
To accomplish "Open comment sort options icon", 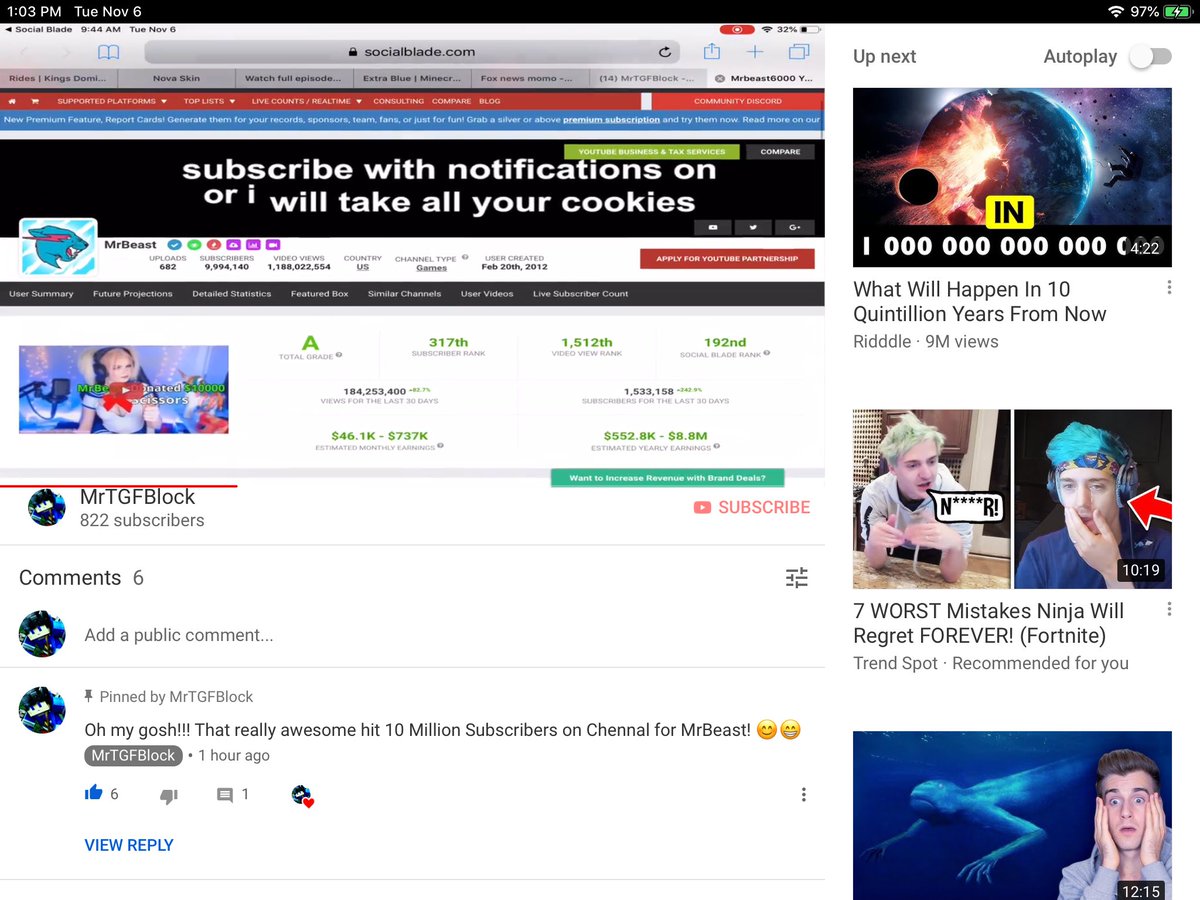I will coord(796,578).
